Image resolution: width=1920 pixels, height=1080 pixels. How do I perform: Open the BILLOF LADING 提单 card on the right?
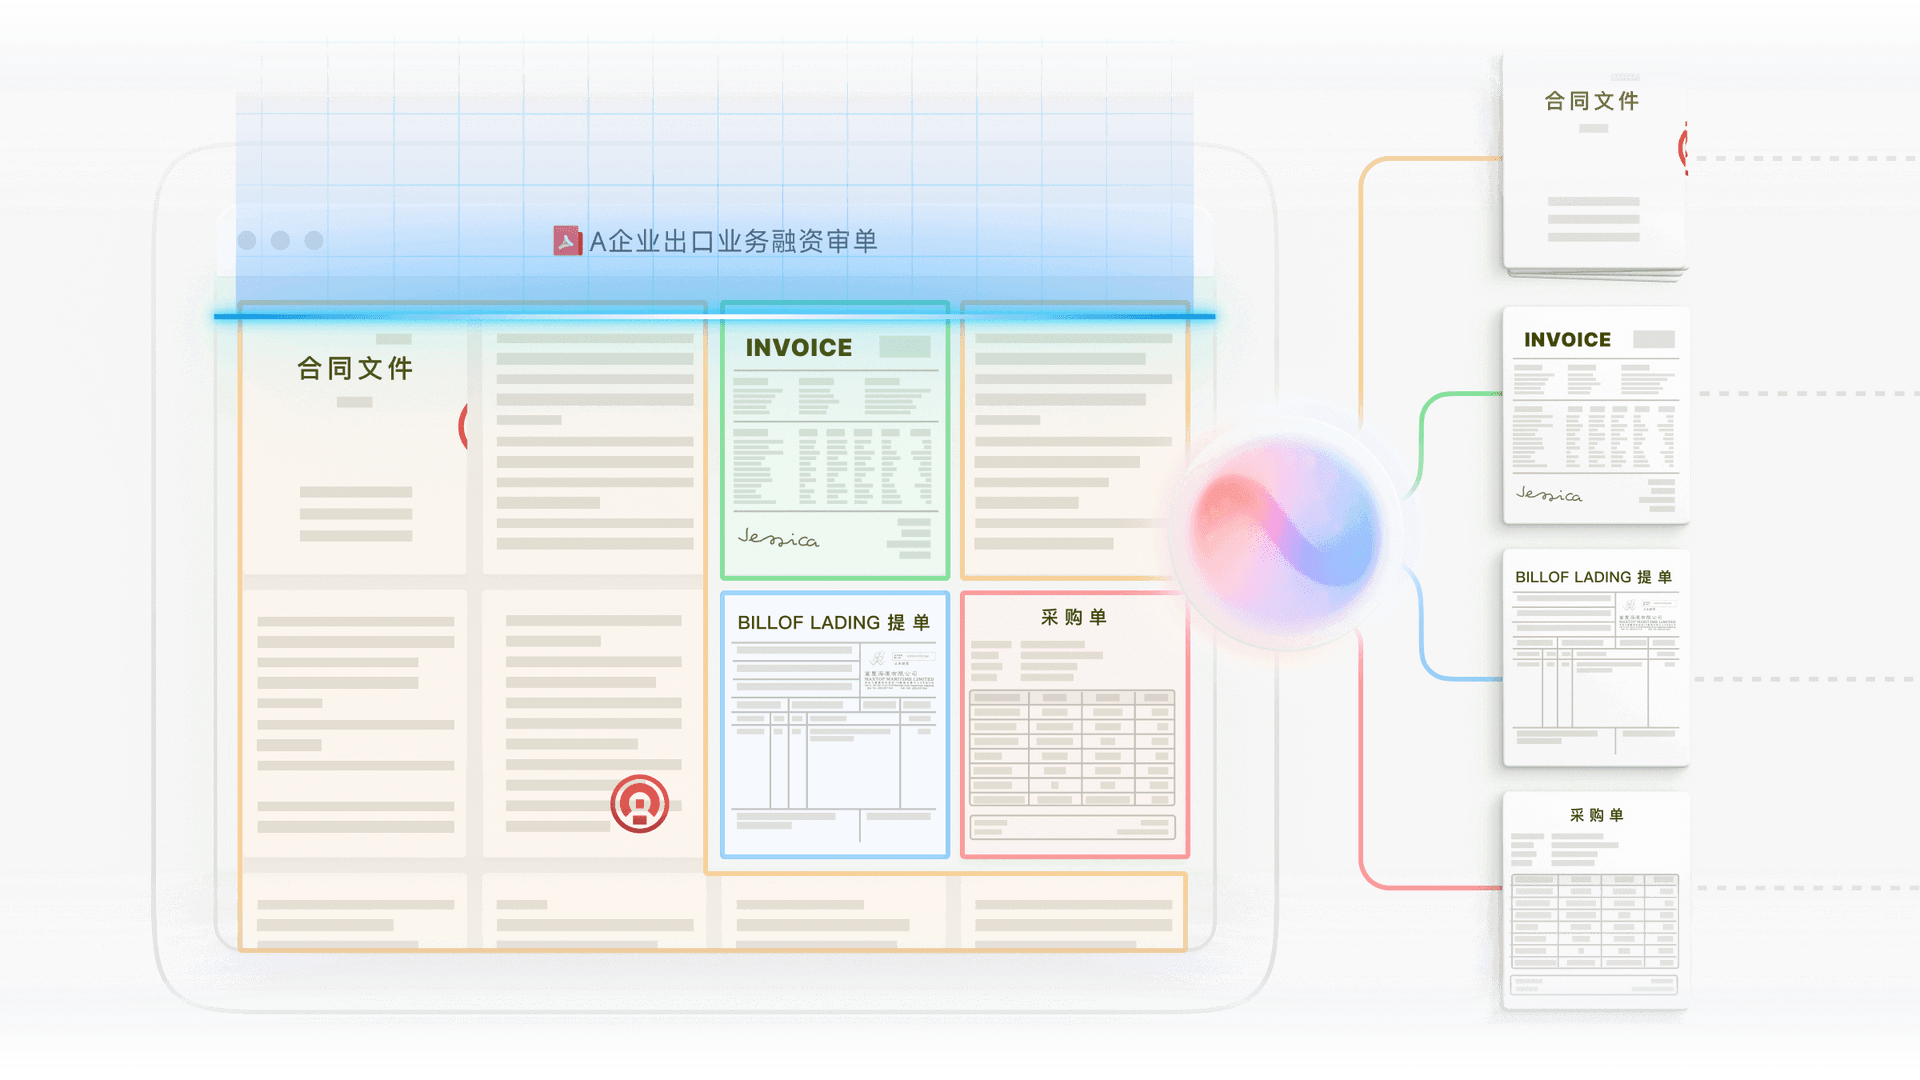coord(1596,658)
